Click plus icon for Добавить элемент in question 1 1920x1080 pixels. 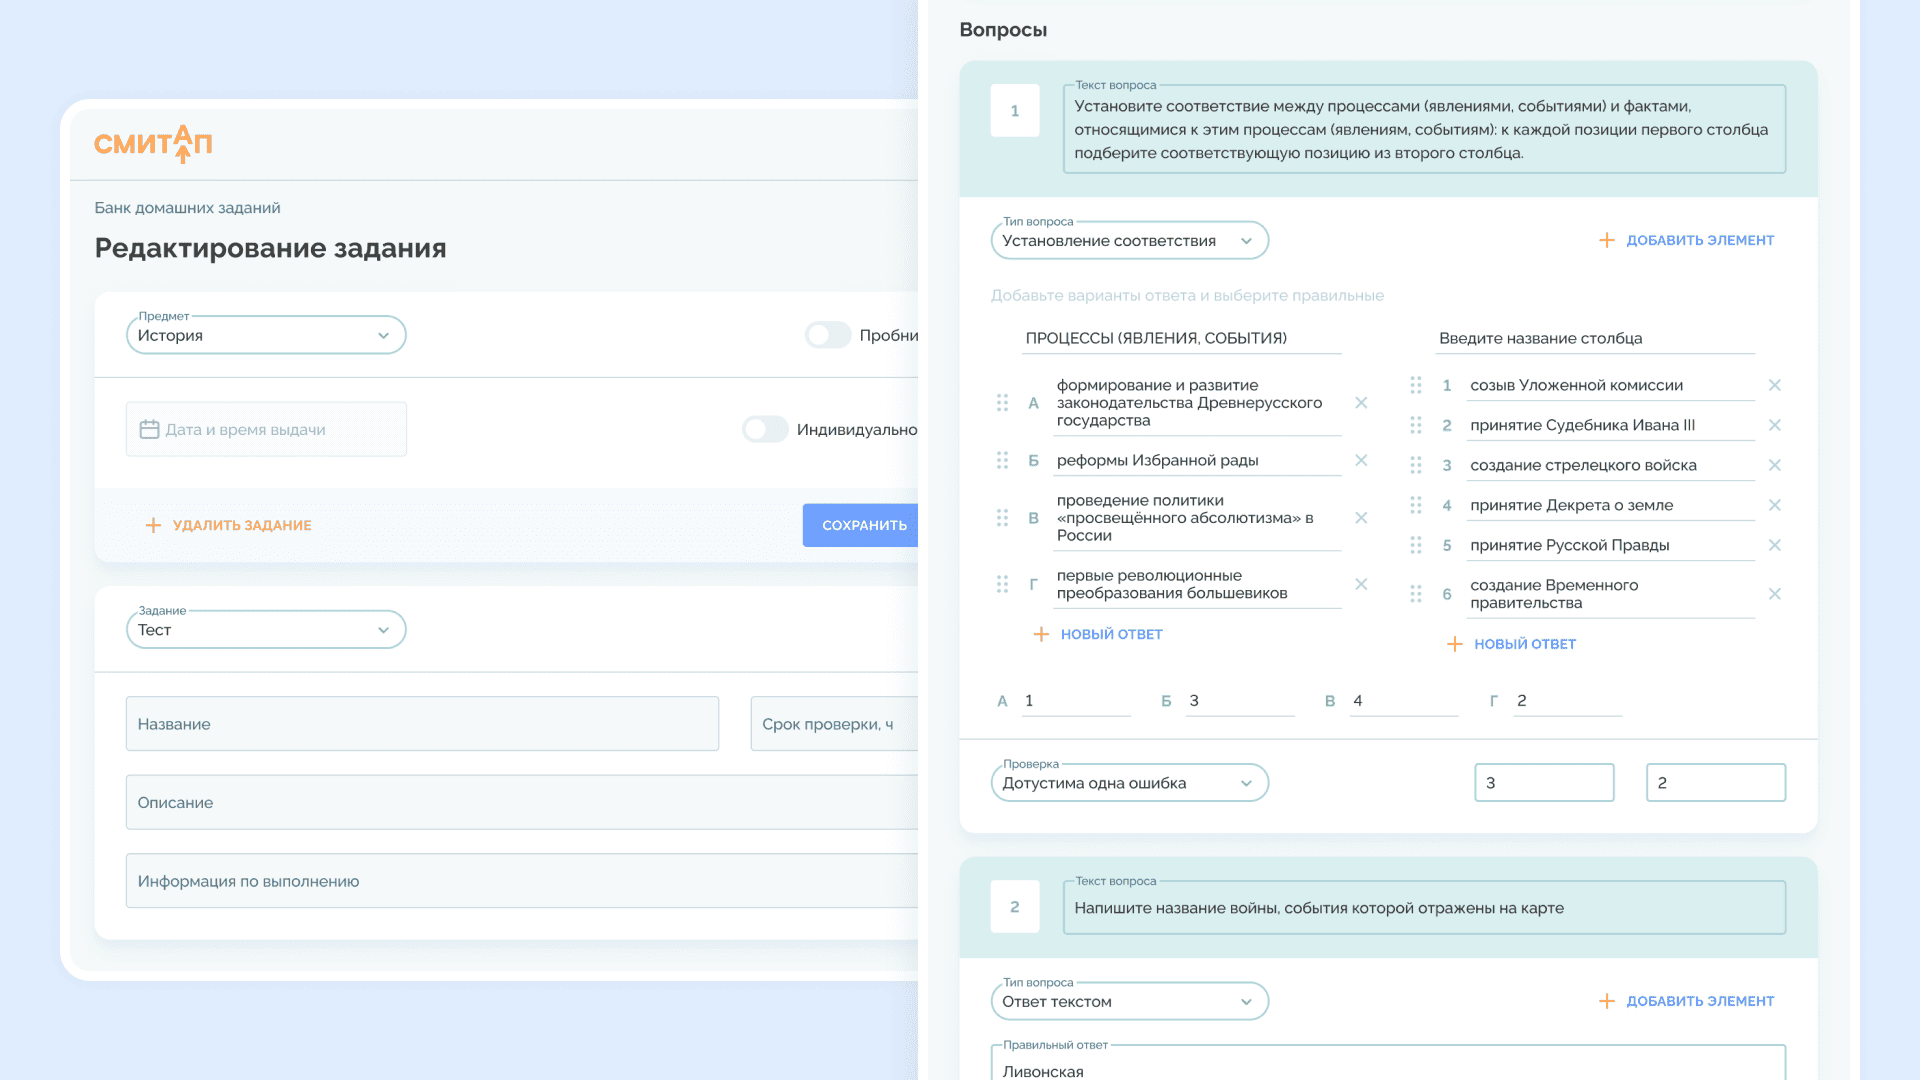pyautogui.click(x=1606, y=240)
